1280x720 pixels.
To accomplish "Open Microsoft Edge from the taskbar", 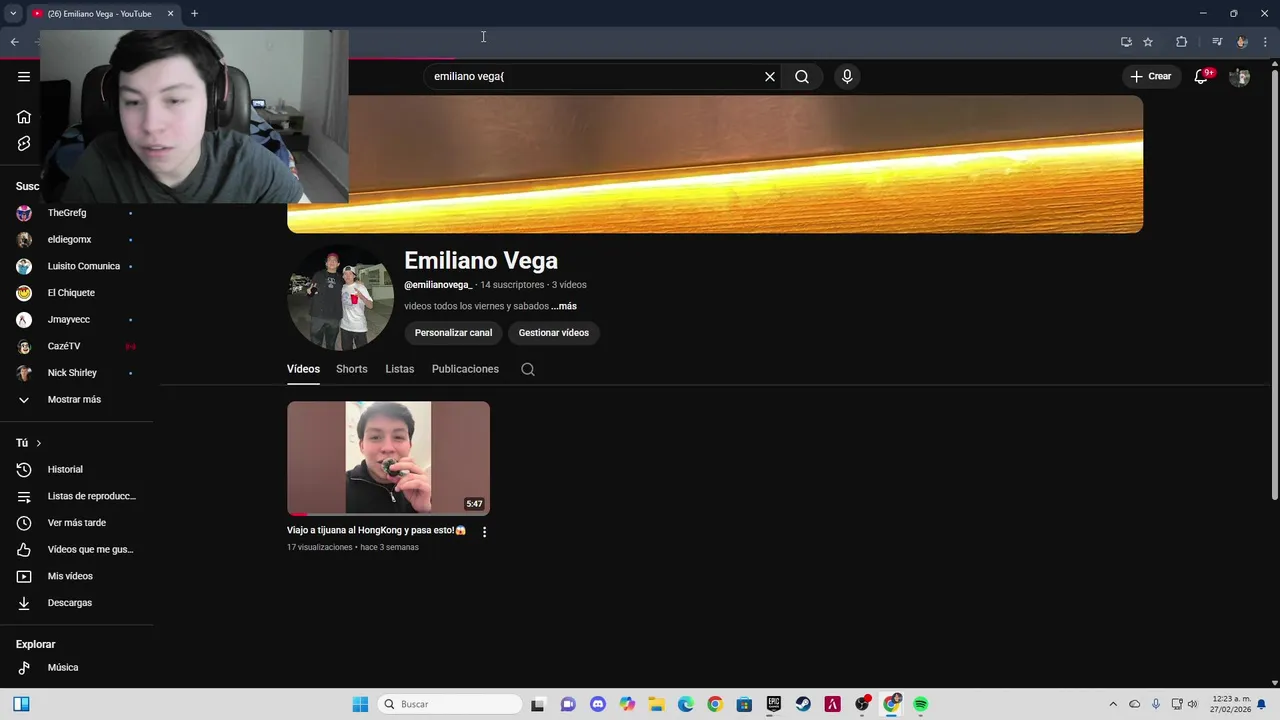I will click(686, 704).
